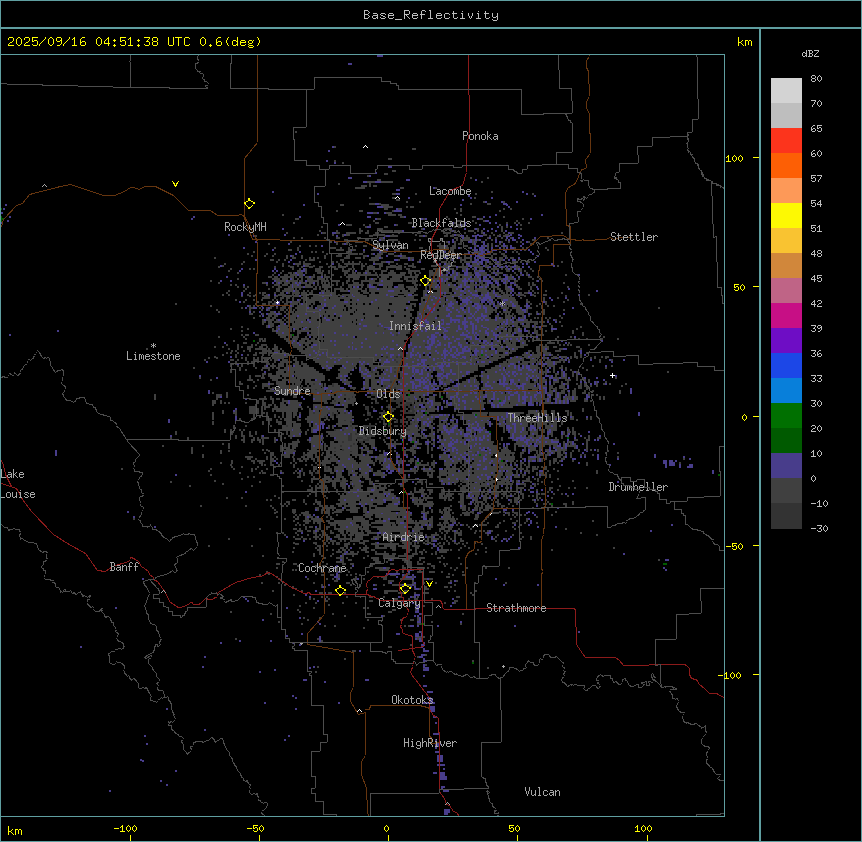Click the Sylvan label

[390, 245]
